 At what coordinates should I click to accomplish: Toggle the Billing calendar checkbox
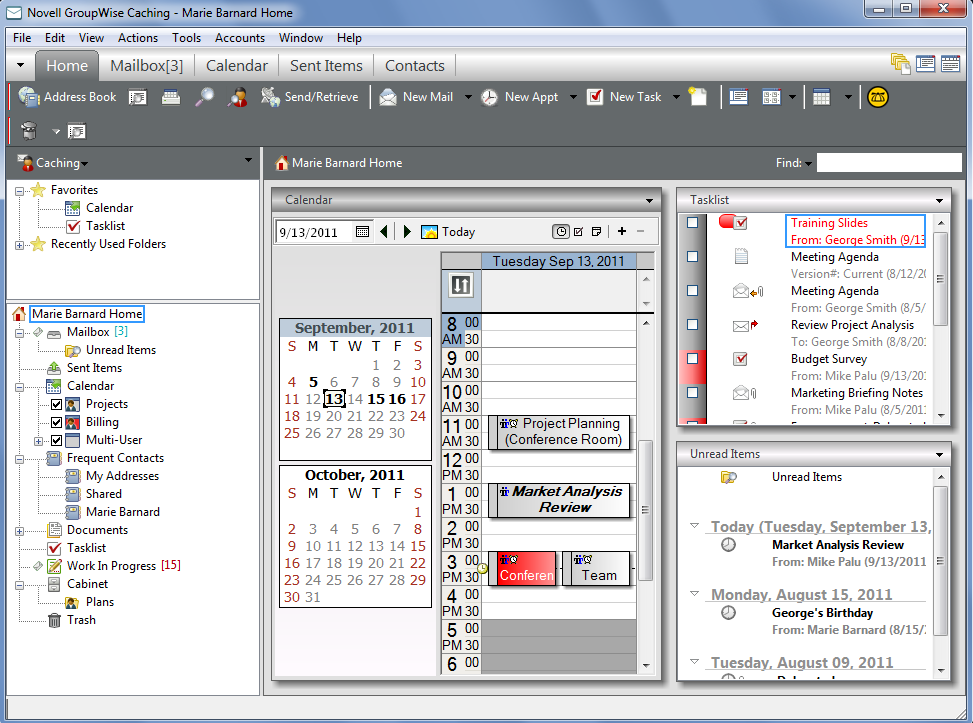(57, 422)
